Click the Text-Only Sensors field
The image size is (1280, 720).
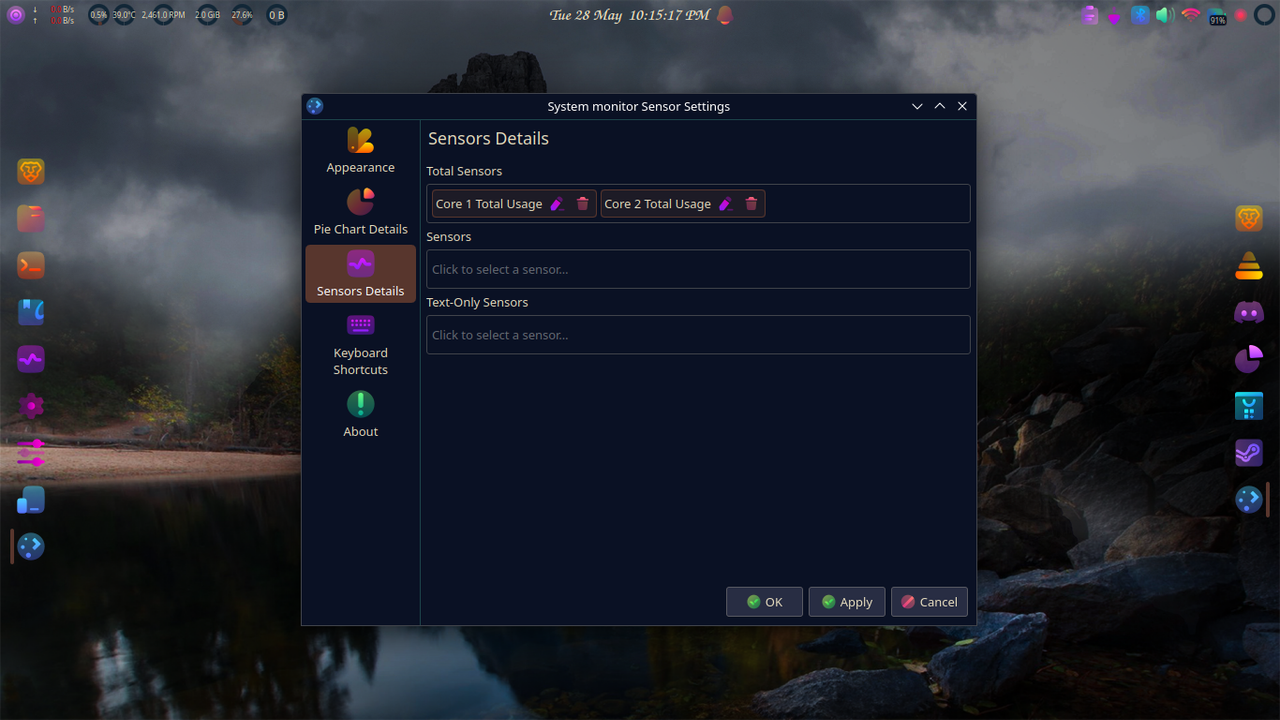tap(698, 335)
